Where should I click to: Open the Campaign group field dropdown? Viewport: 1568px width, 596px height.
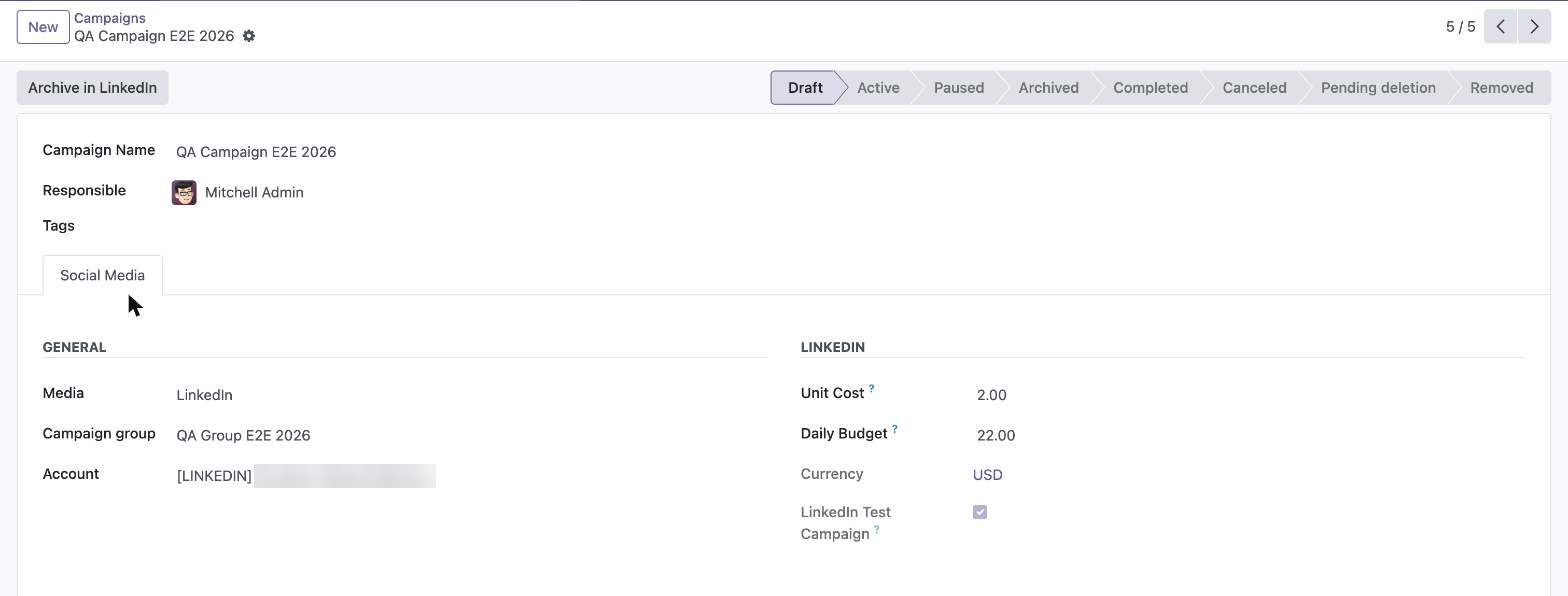coord(470,435)
